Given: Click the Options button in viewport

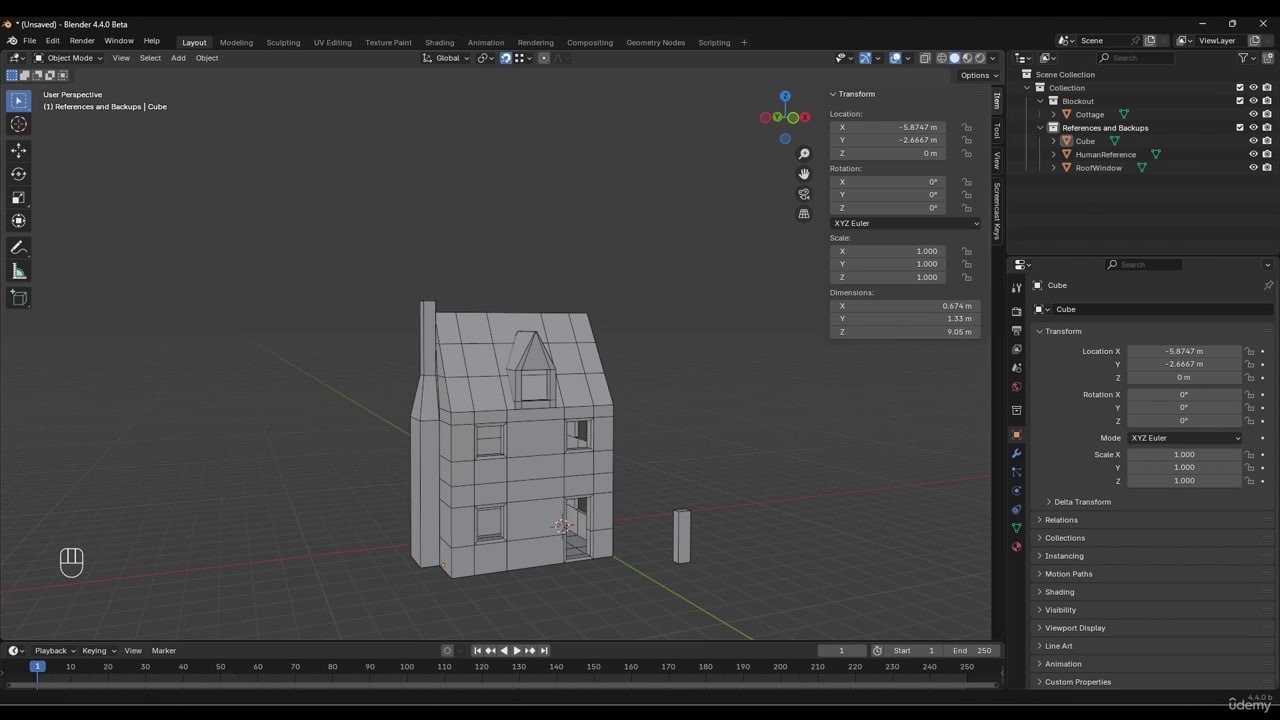Looking at the screenshot, I should coord(978,75).
